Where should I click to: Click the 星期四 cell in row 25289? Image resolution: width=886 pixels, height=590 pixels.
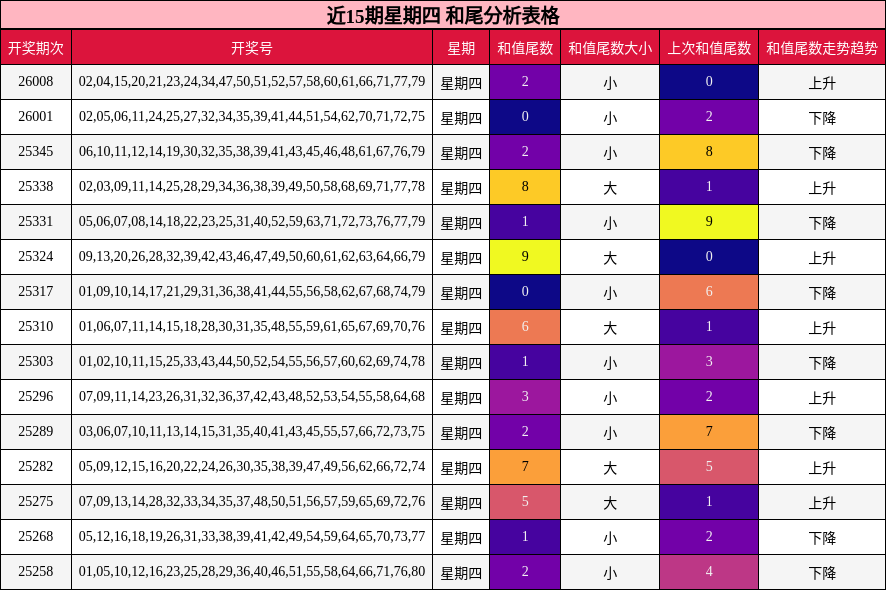[x=460, y=432]
